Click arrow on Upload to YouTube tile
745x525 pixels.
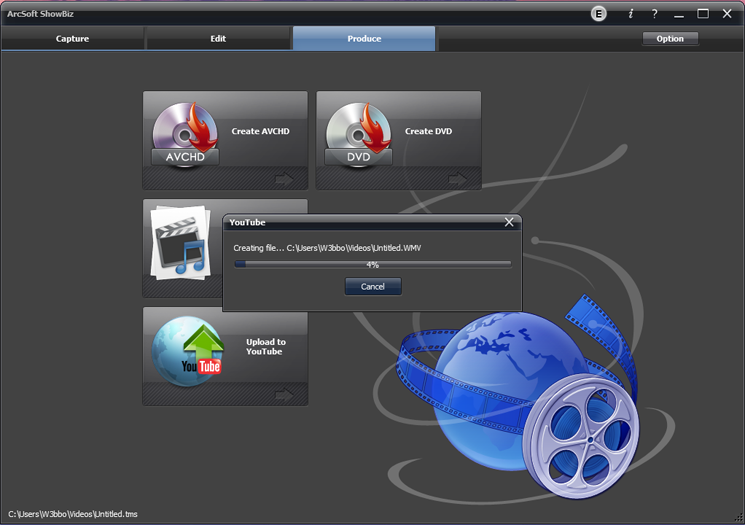tap(284, 394)
